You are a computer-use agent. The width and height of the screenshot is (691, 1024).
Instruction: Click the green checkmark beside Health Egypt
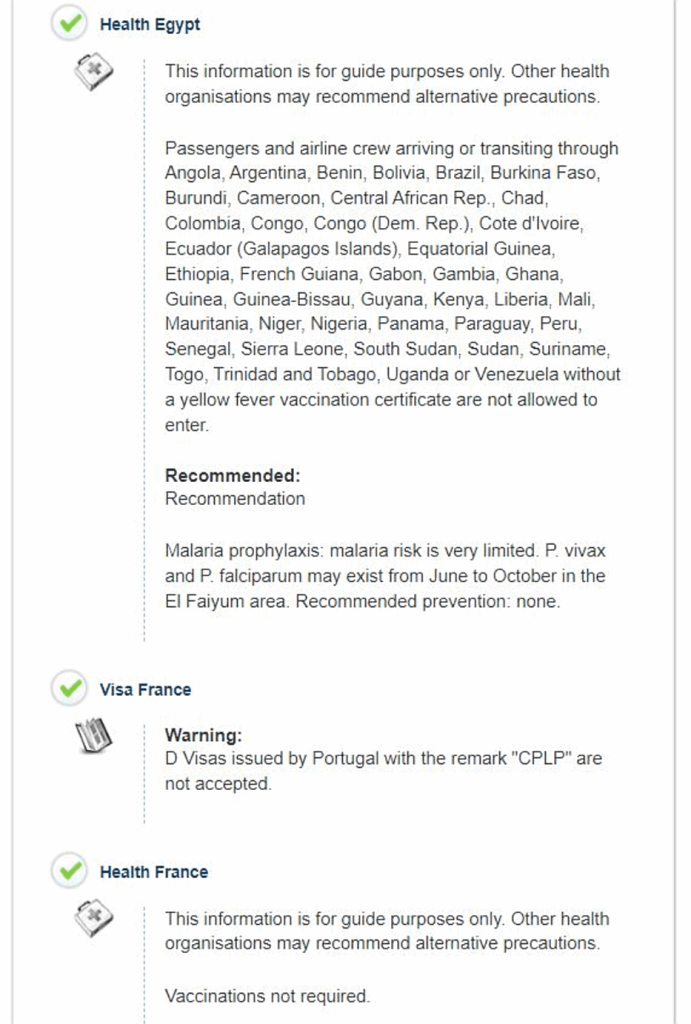click(x=69, y=25)
